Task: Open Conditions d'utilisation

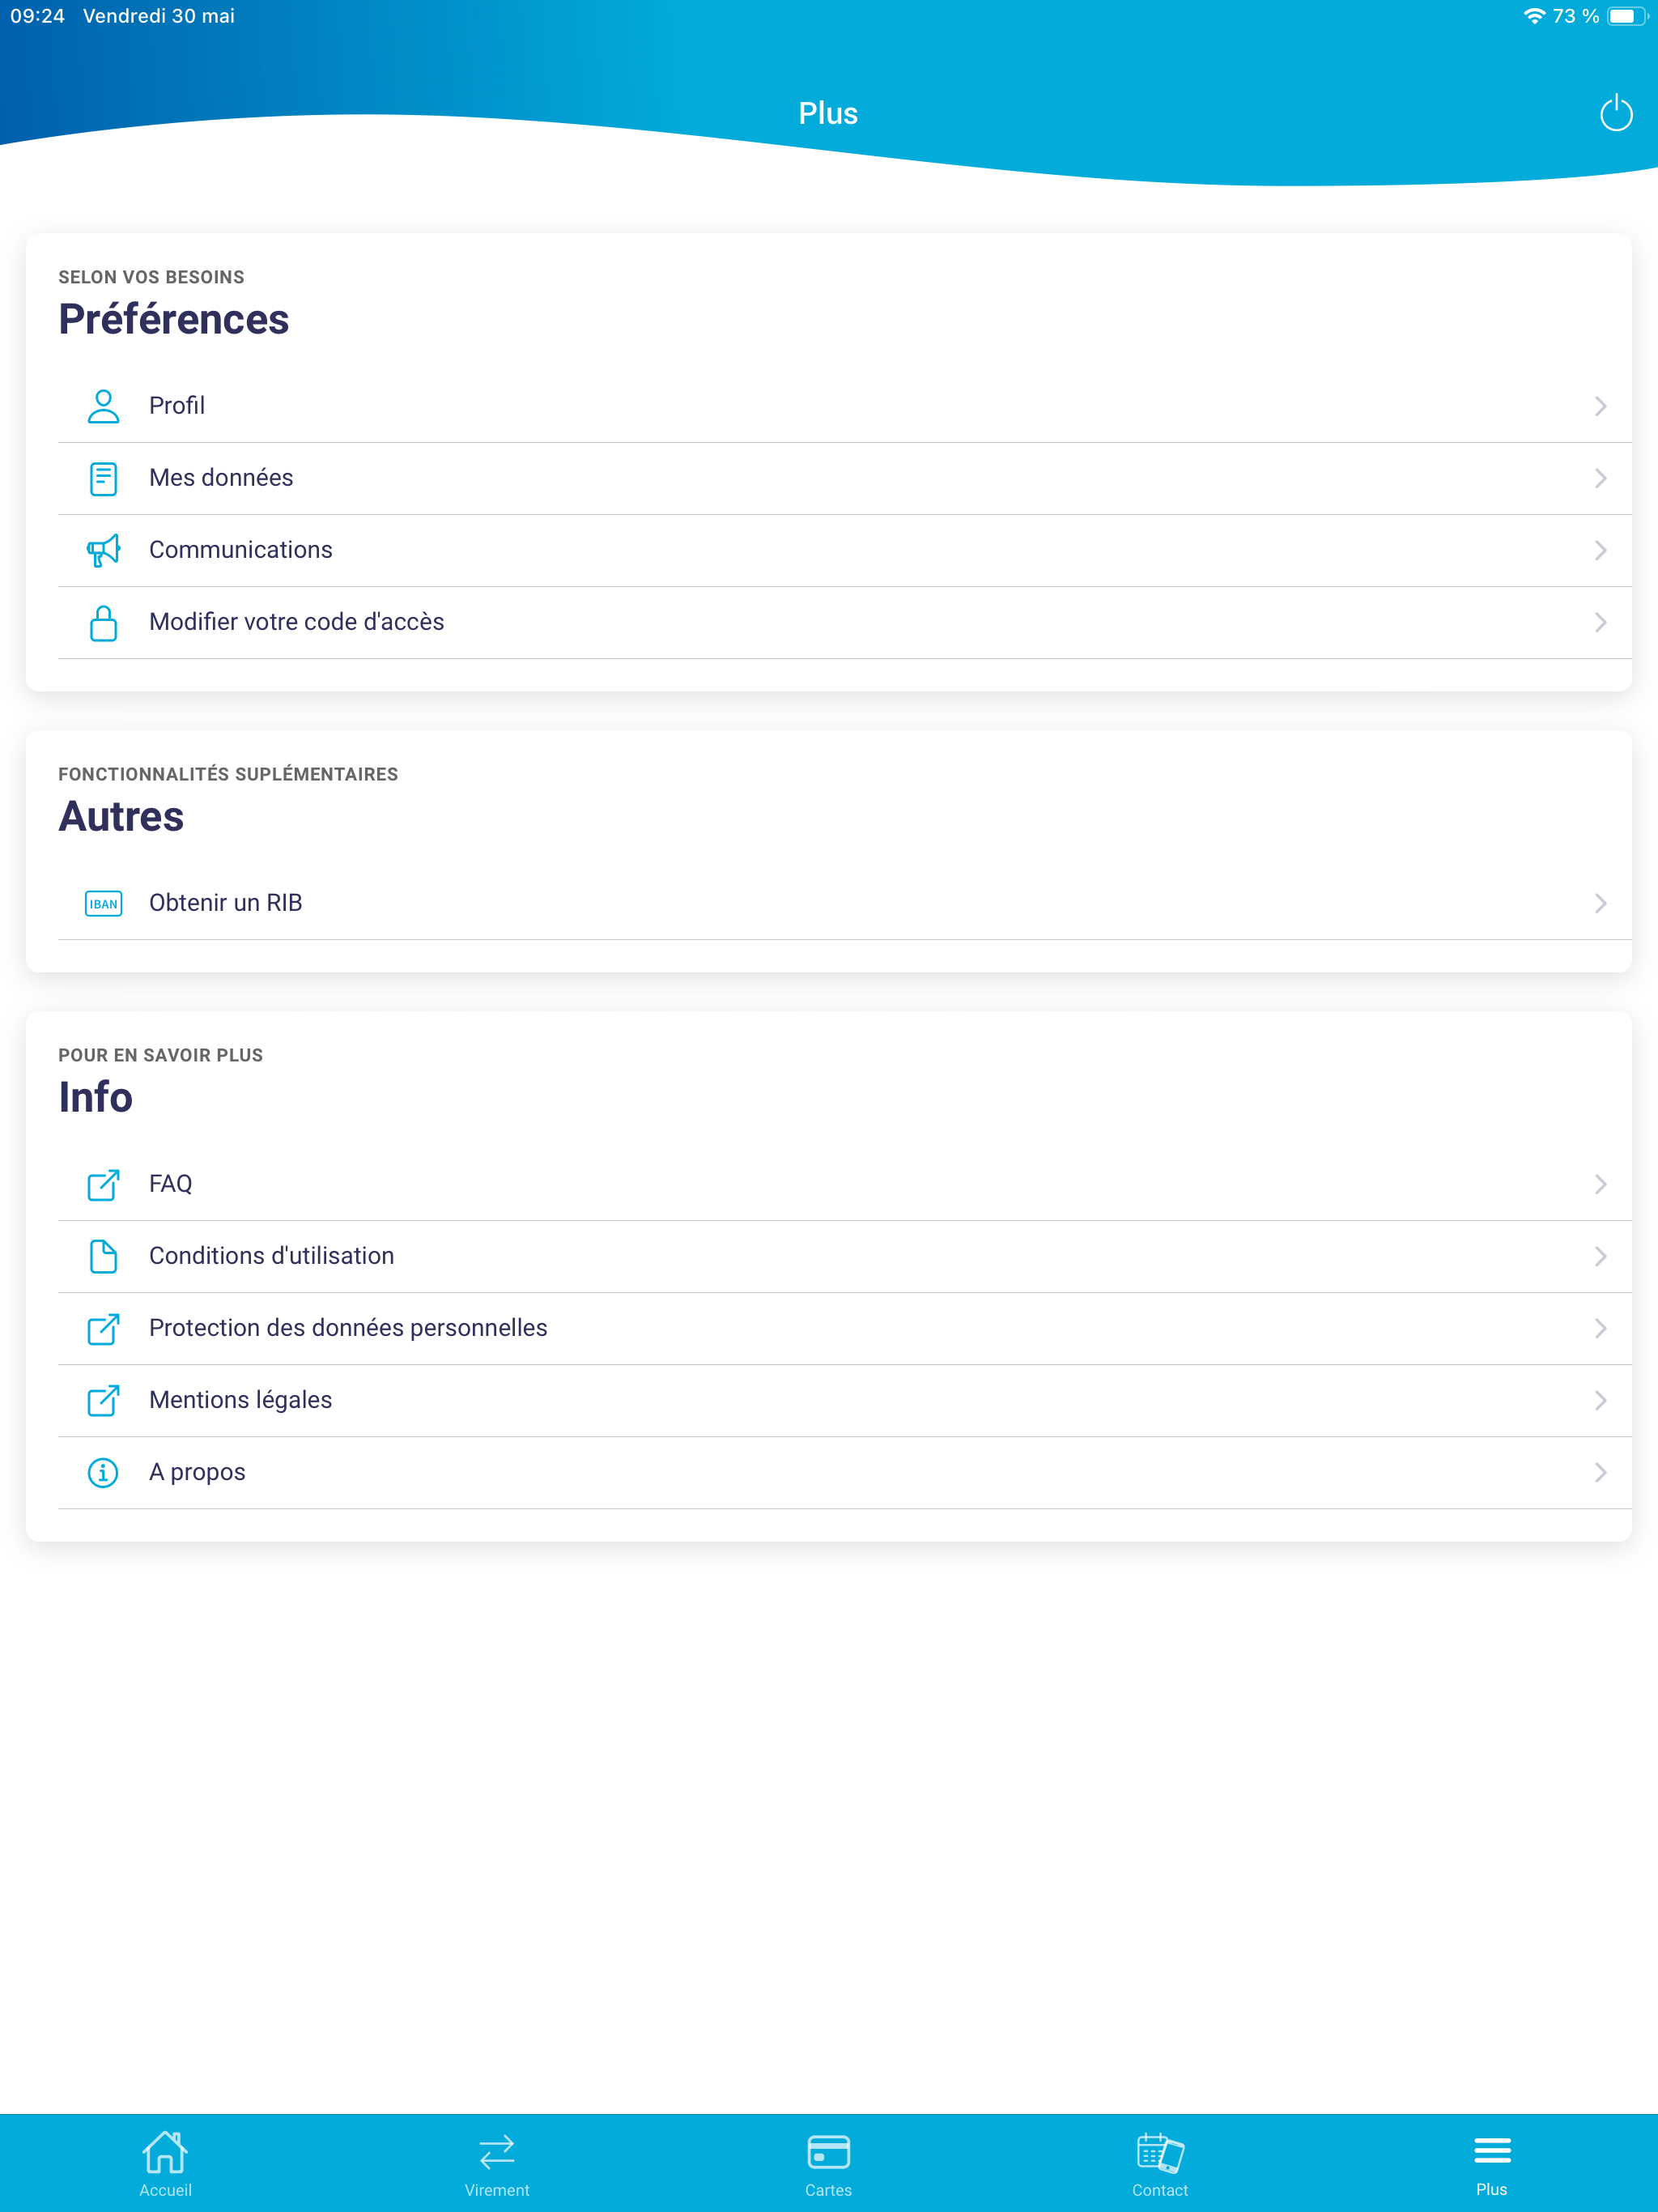Action: (271, 1256)
